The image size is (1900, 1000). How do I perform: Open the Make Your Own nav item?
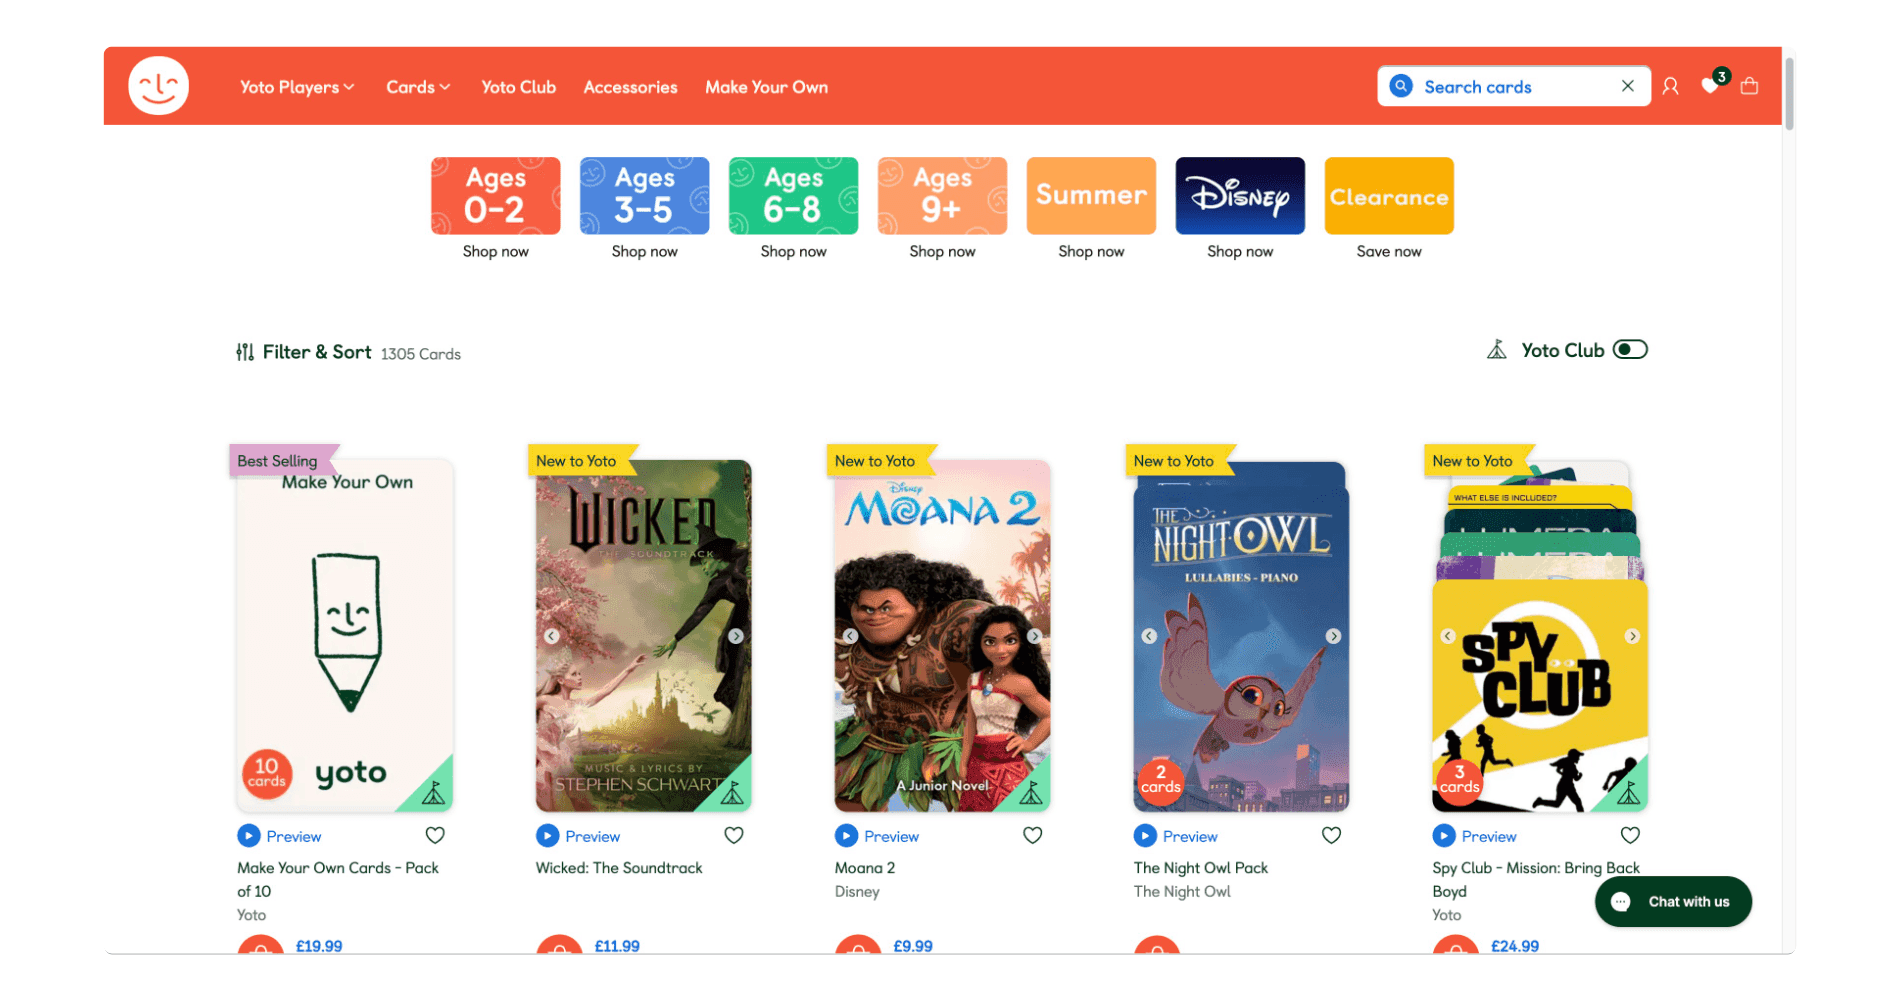click(766, 87)
